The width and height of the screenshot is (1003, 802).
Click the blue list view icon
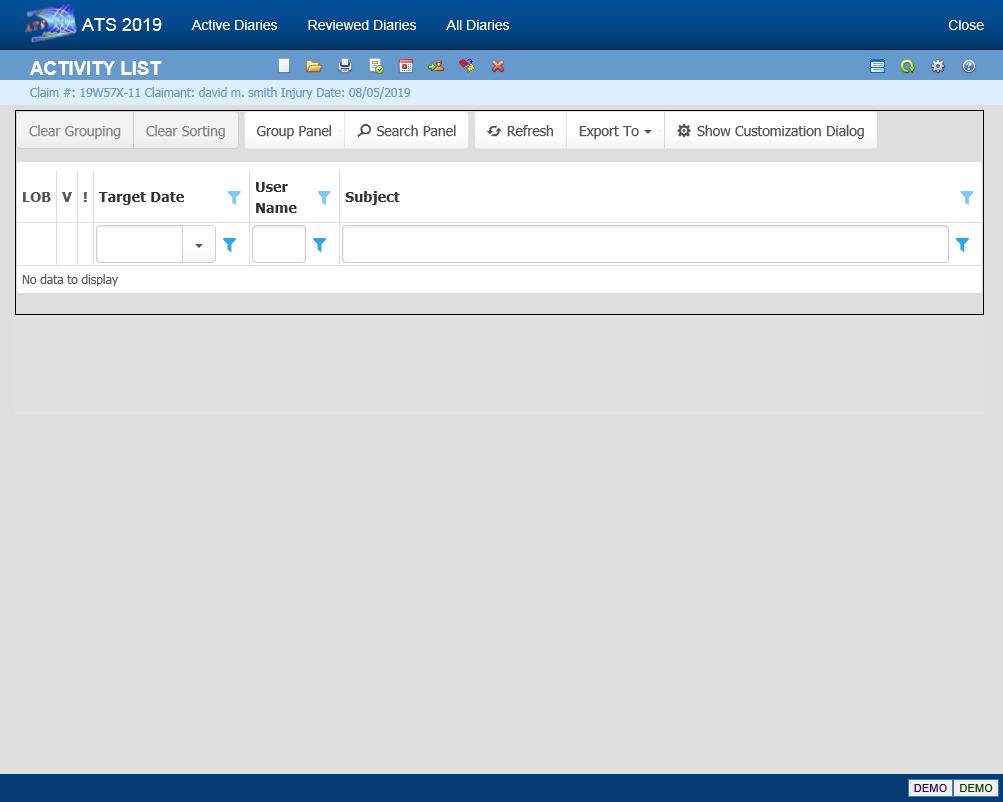coord(877,66)
